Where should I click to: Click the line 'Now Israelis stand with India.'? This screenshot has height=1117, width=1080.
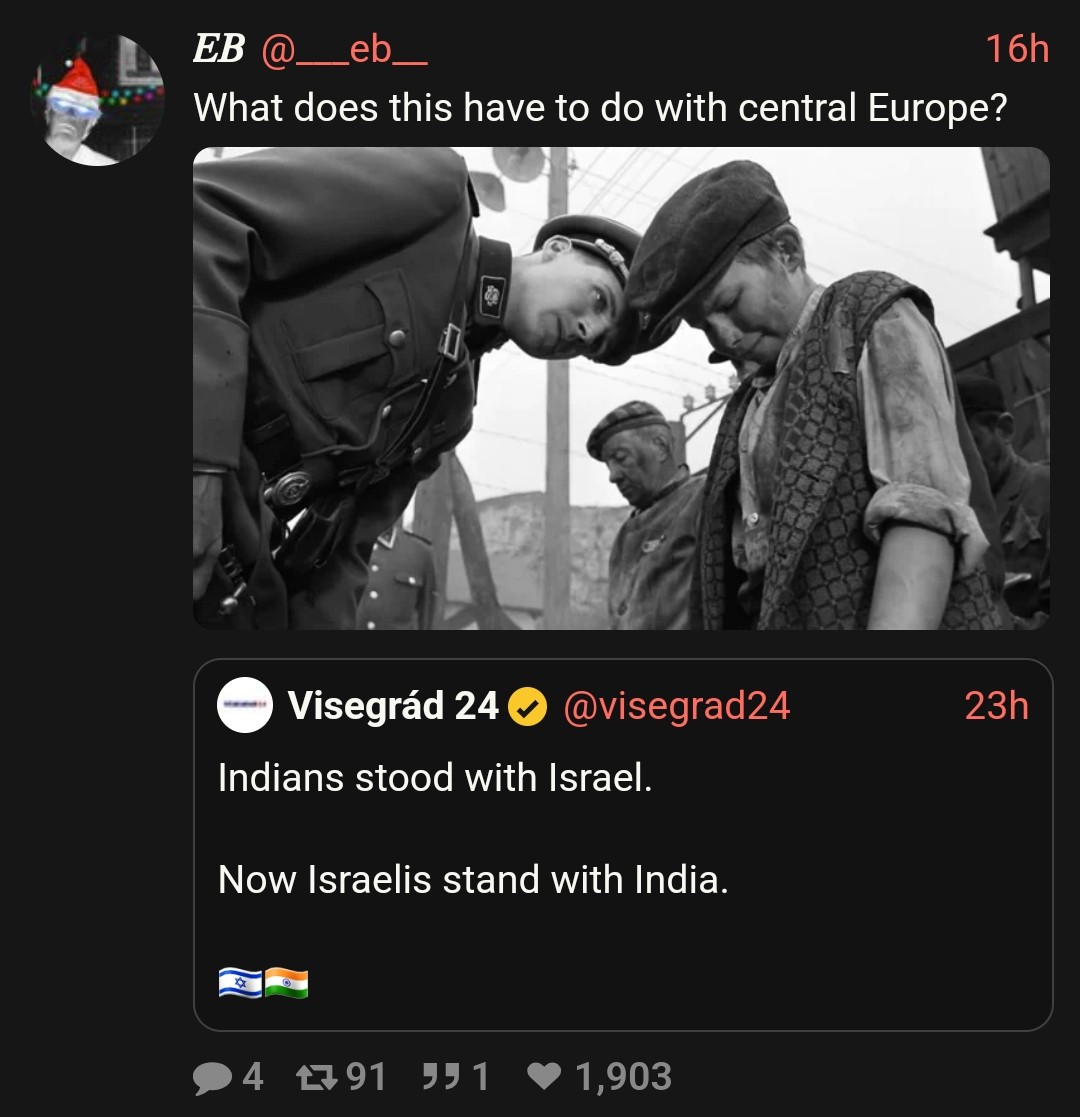pyautogui.click(x=473, y=879)
